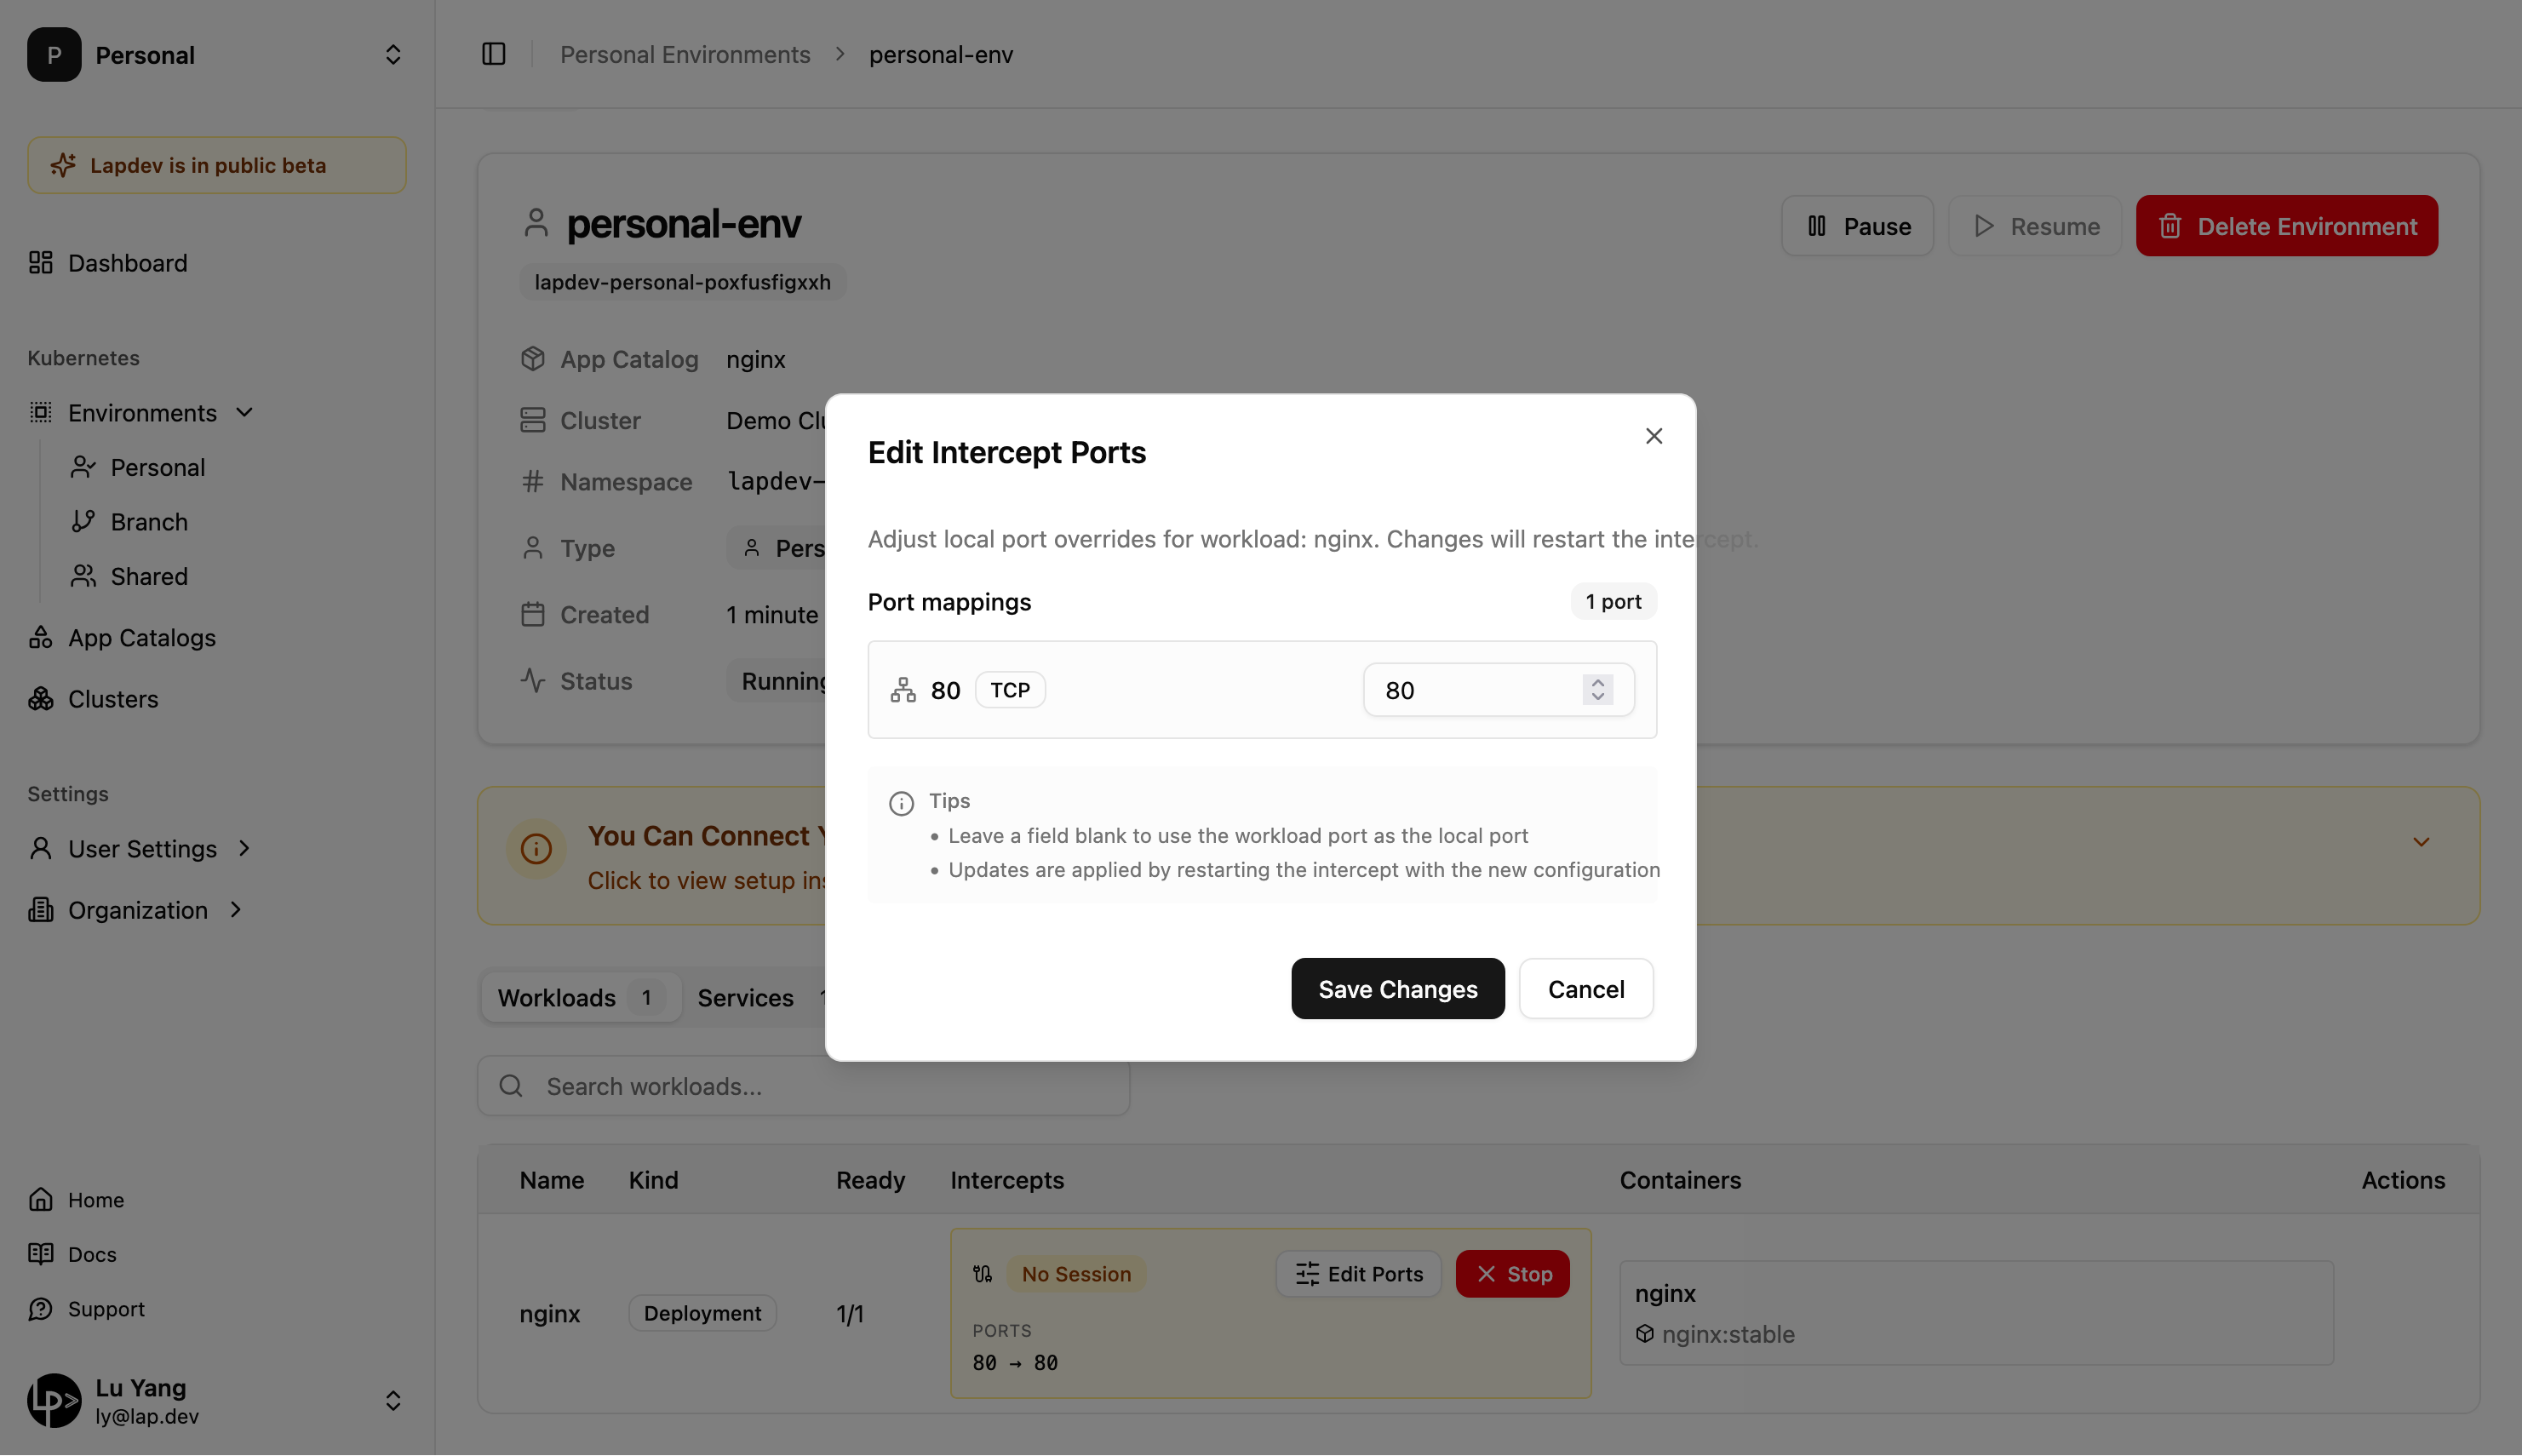Close the Edit Intercept Ports dialog
Image resolution: width=2522 pixels, height=1456 pixels.
tap(1653, 436)
